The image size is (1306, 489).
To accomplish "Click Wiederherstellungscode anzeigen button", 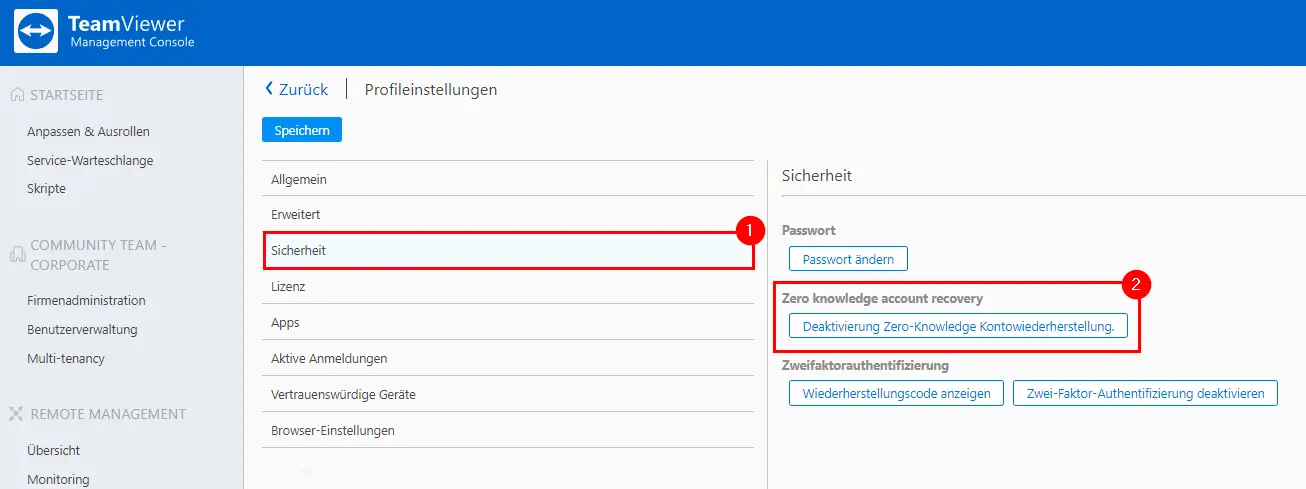I will (x=896, y=393).
